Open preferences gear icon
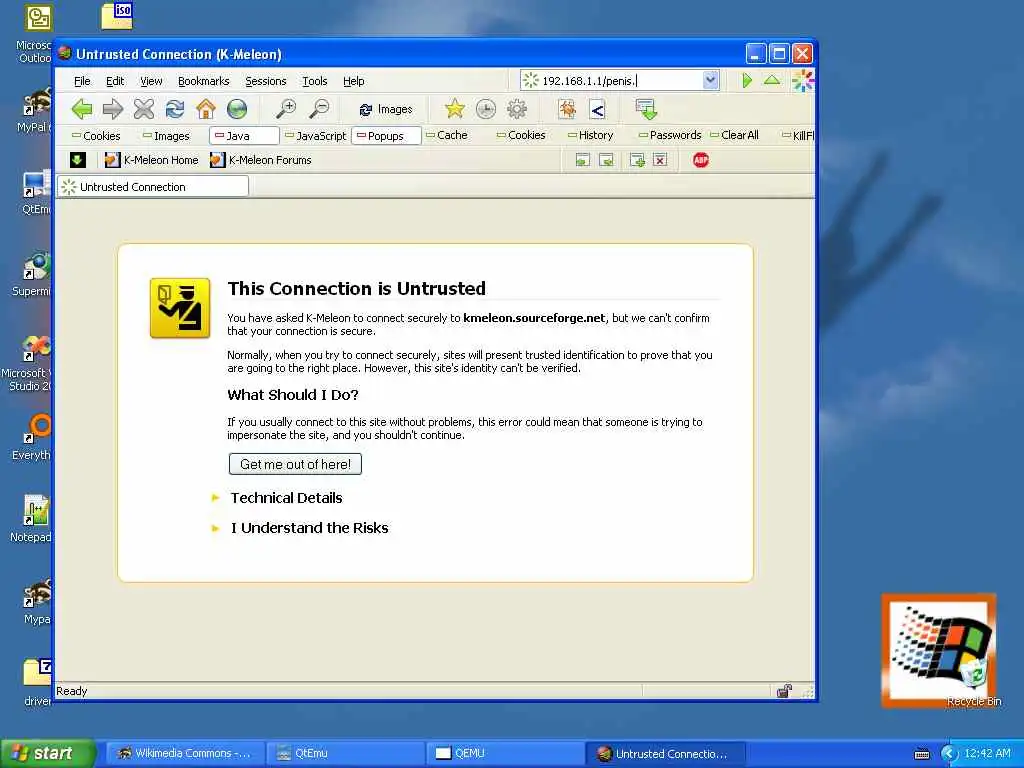Viewport: 1024px width, 768px height. [x=517, y=109]
